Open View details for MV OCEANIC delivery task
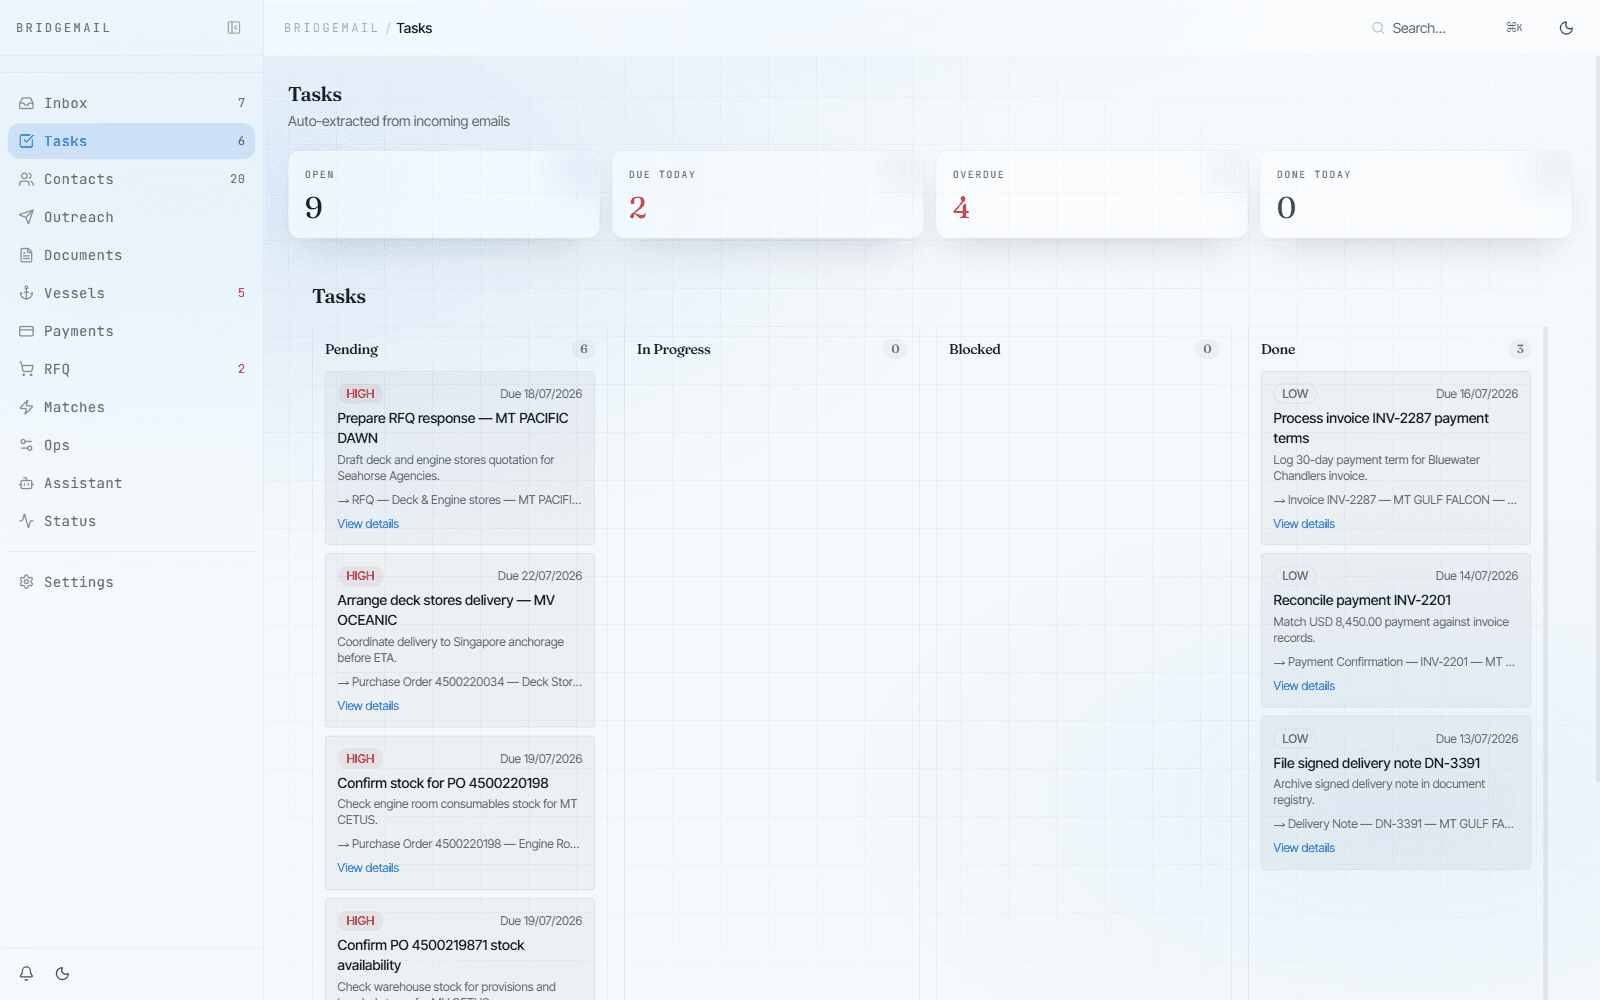The height and width of the screenshot is (1000, 1600). [x=368, y=706]
